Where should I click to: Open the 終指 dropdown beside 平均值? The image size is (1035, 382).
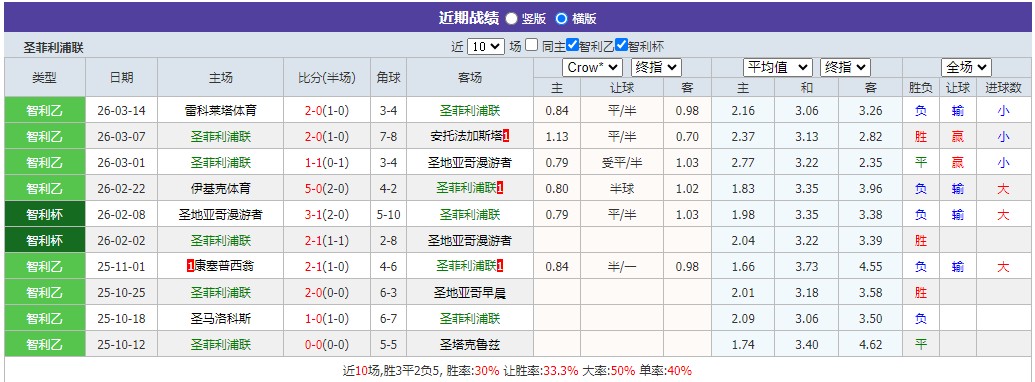point(846,67)
